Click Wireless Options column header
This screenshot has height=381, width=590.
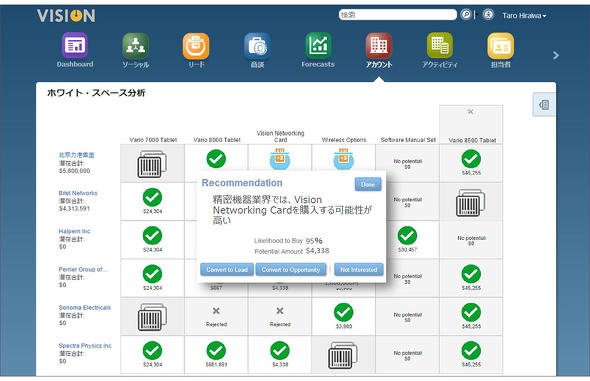coord(344,140)
